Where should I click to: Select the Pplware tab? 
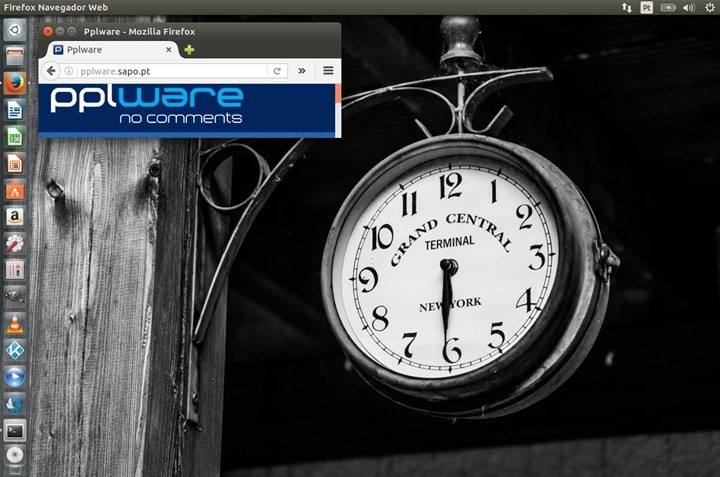tap(114, 50)
